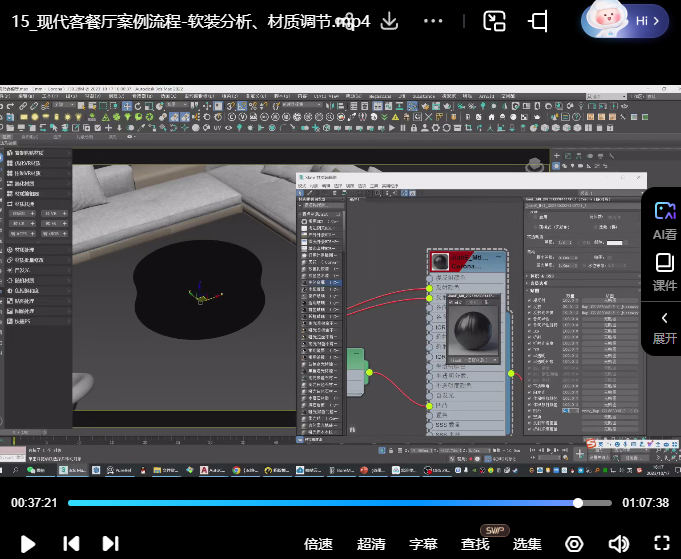
Task: Skip to the next video
Action: click(110, 543)
